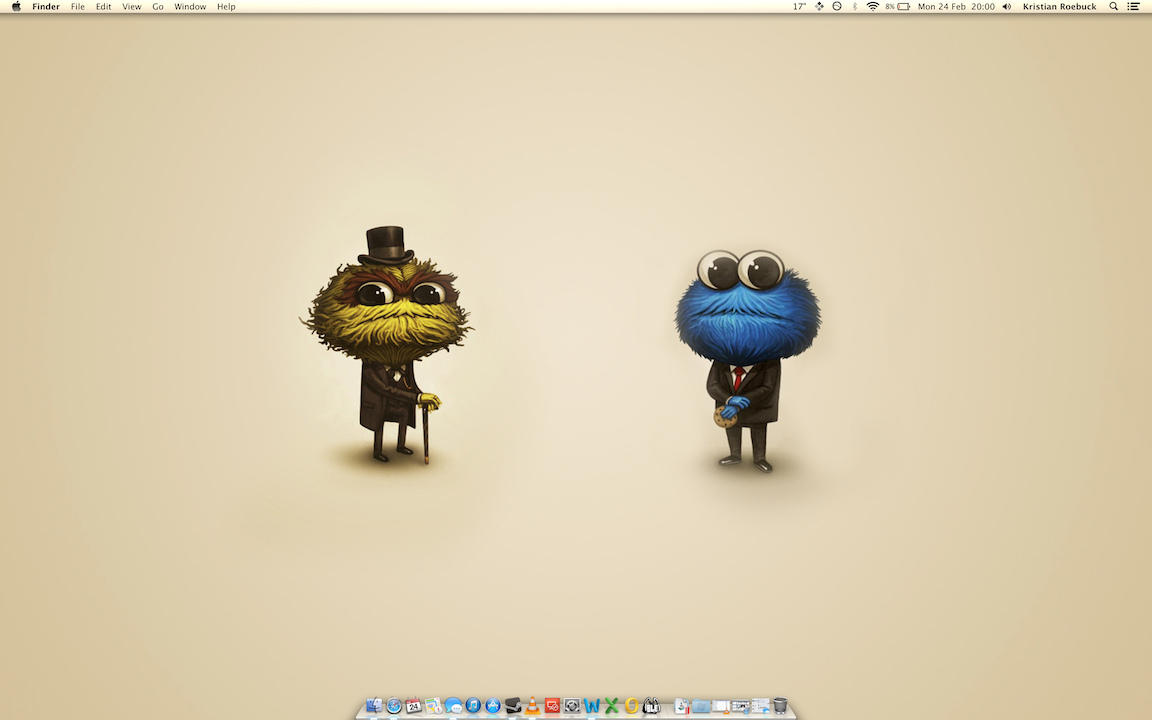Open the minimized window next to the Trash
Screen dimensions: 1152x720
760,705
